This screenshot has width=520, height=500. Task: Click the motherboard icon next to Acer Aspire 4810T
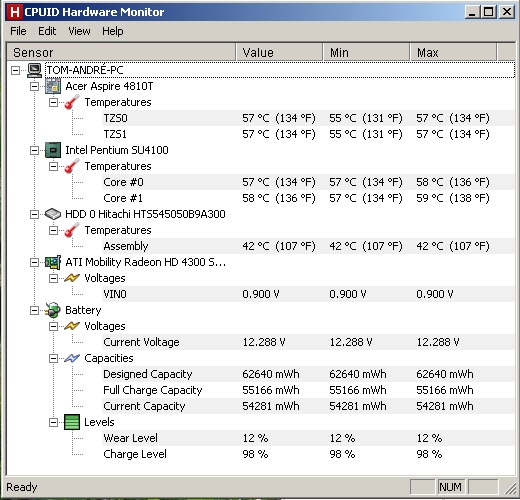tap(53, 86)
